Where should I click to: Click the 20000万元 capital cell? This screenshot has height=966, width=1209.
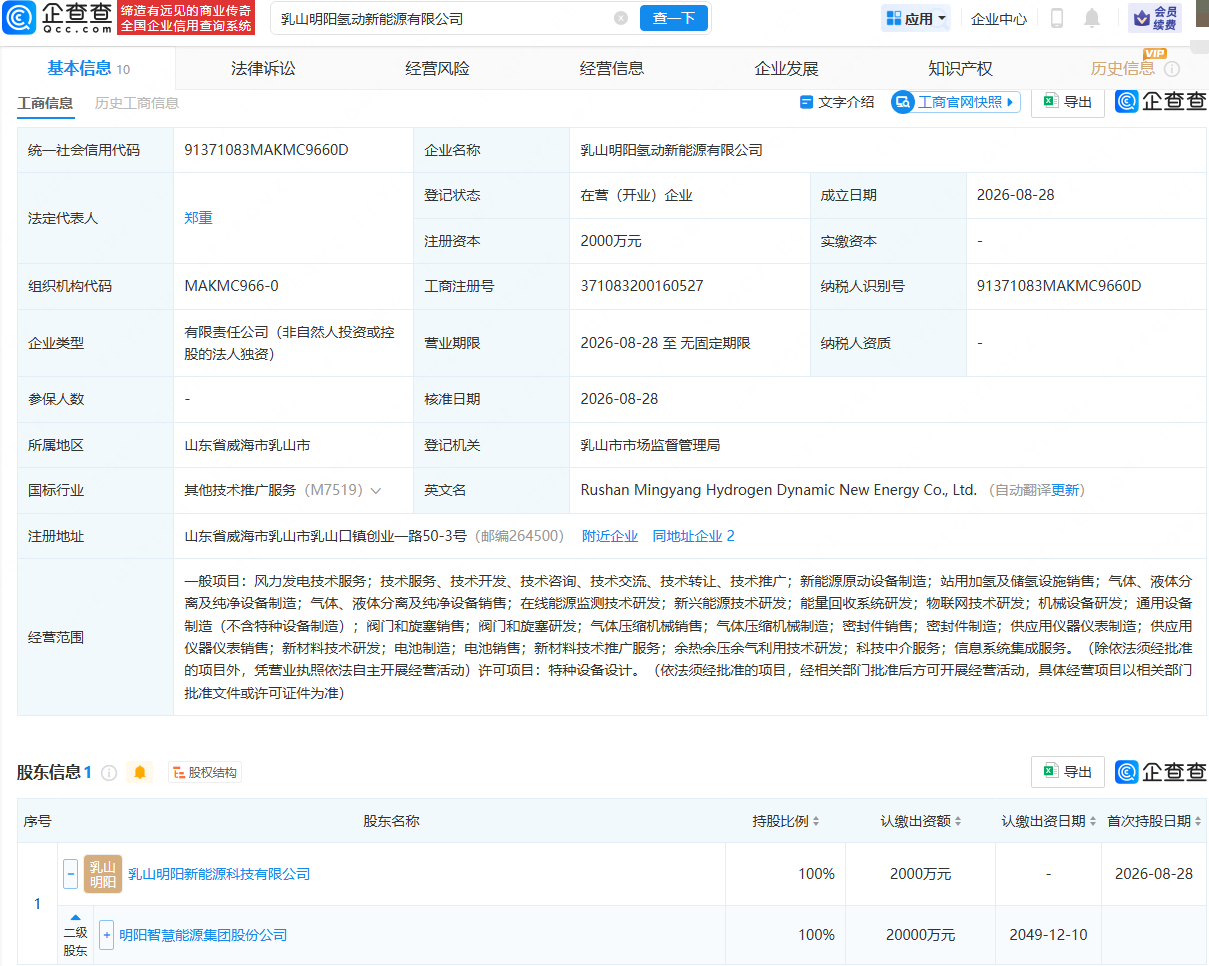pos(920,935)
